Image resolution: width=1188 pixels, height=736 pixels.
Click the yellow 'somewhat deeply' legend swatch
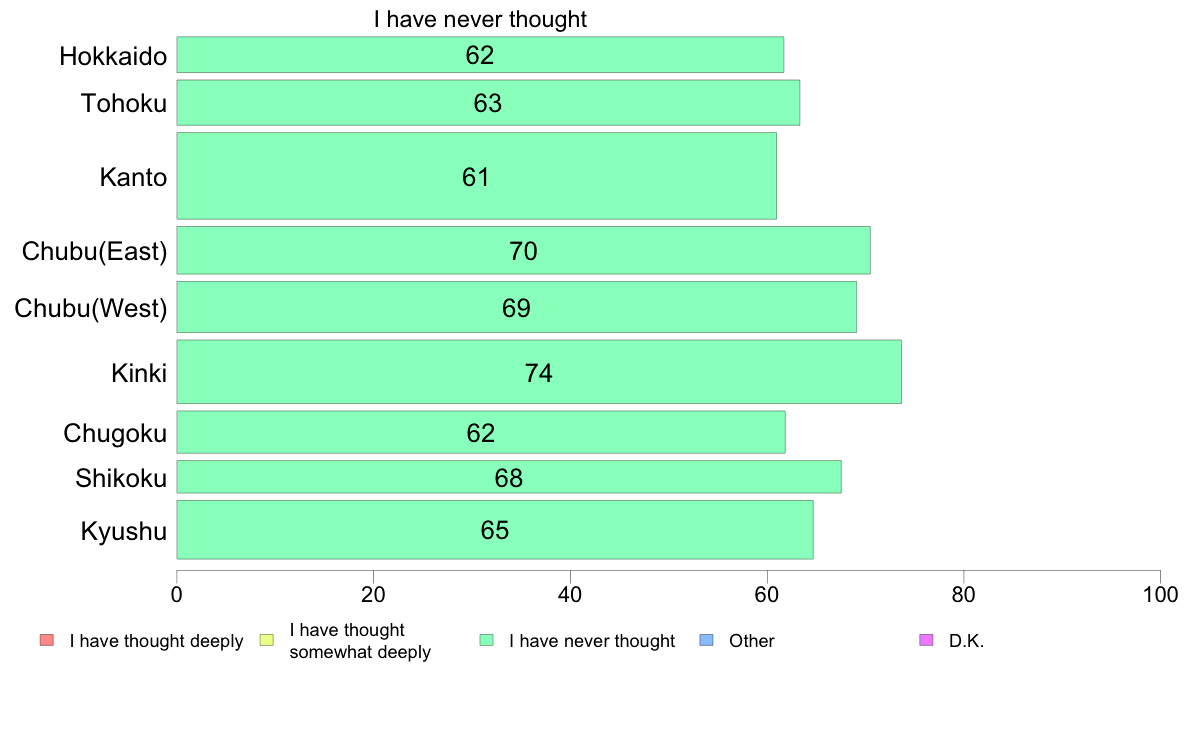point(267,640)
